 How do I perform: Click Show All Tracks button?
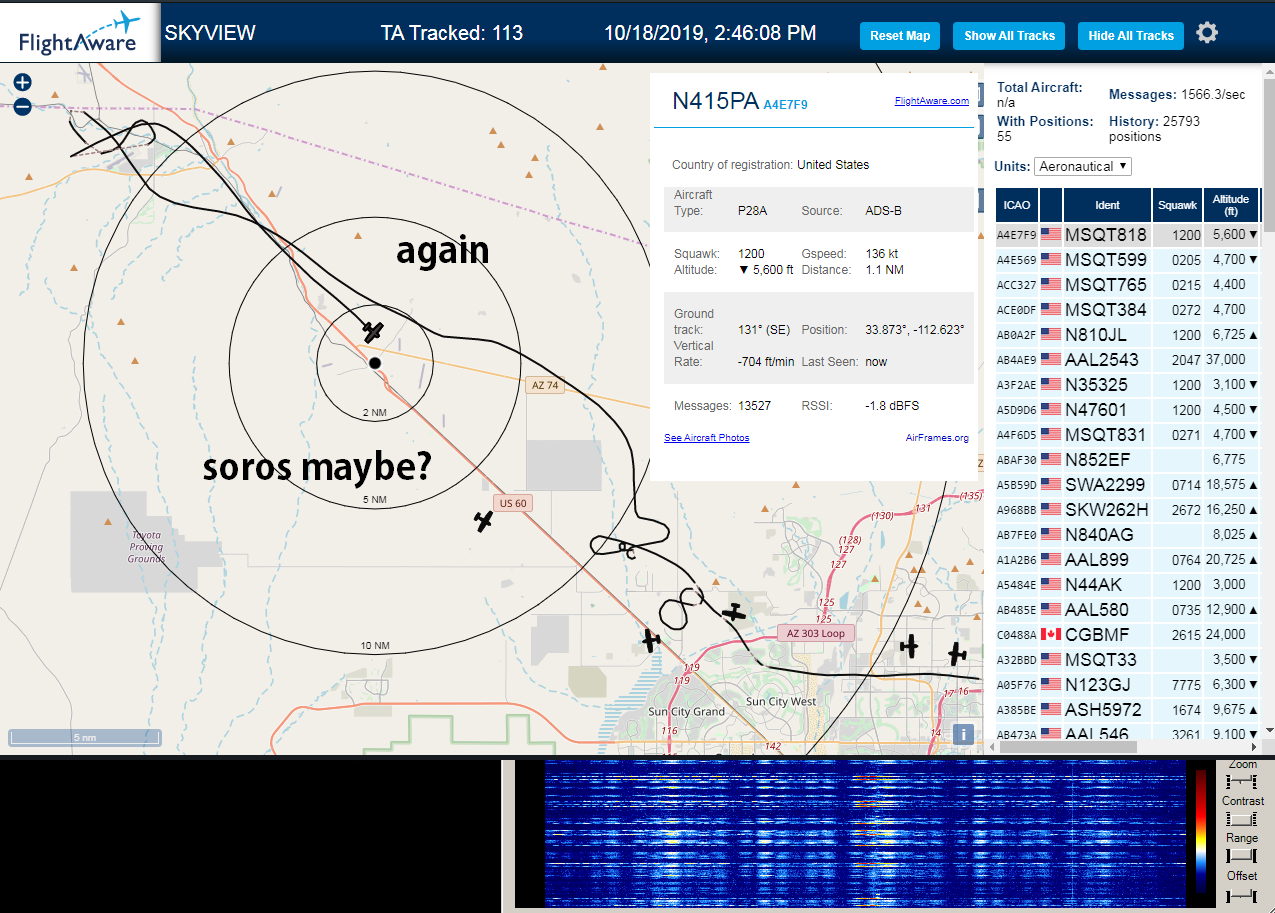pyautogui.click(x=1009, y=36)
